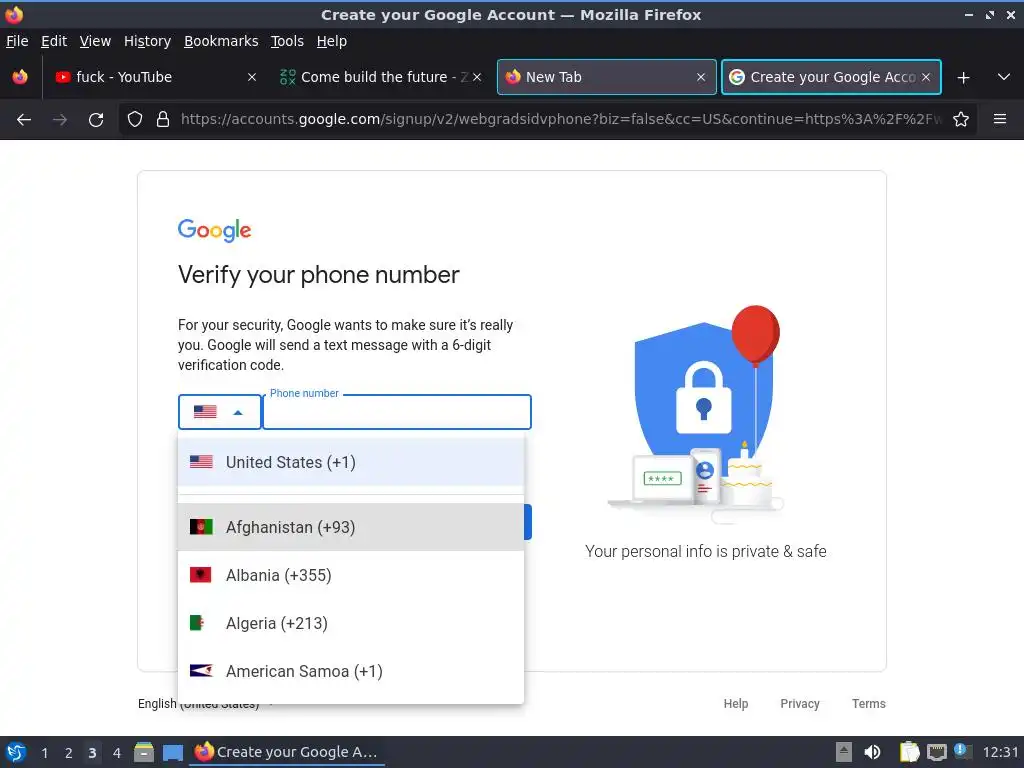Viewport: 1024px width, 768px height.
Task: Go back with the toolbar back arrow
Action: point(24,120)
